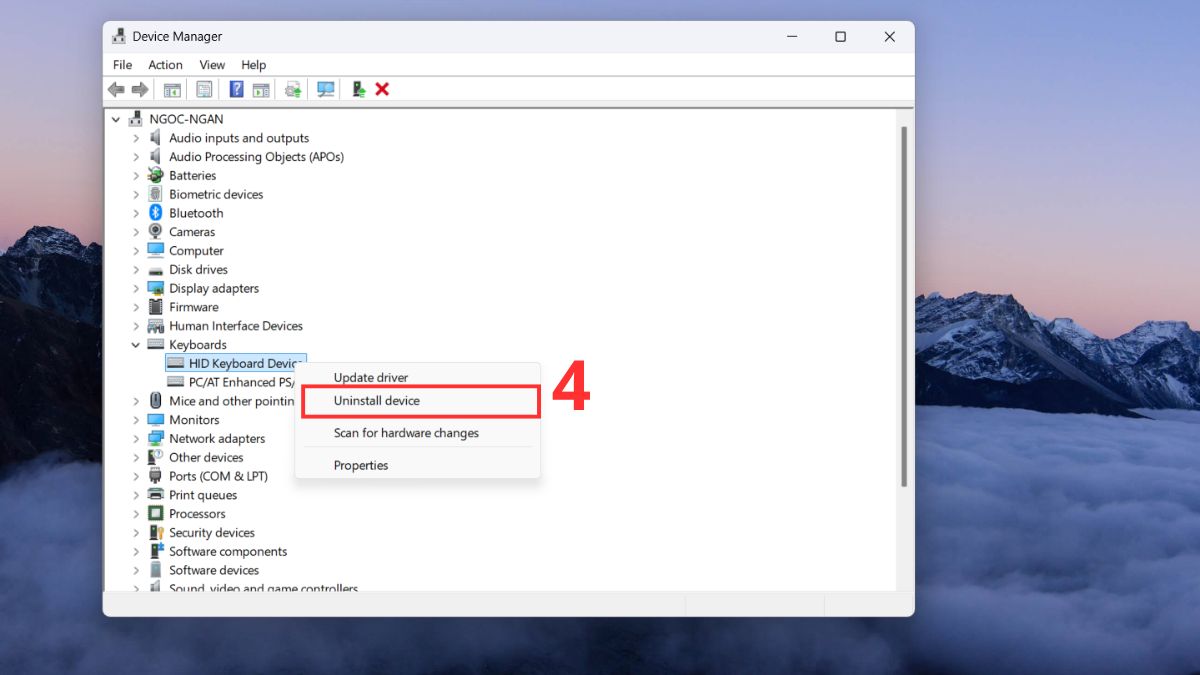Open the Action menu
Screen dimensions: 1200x675
165,64
